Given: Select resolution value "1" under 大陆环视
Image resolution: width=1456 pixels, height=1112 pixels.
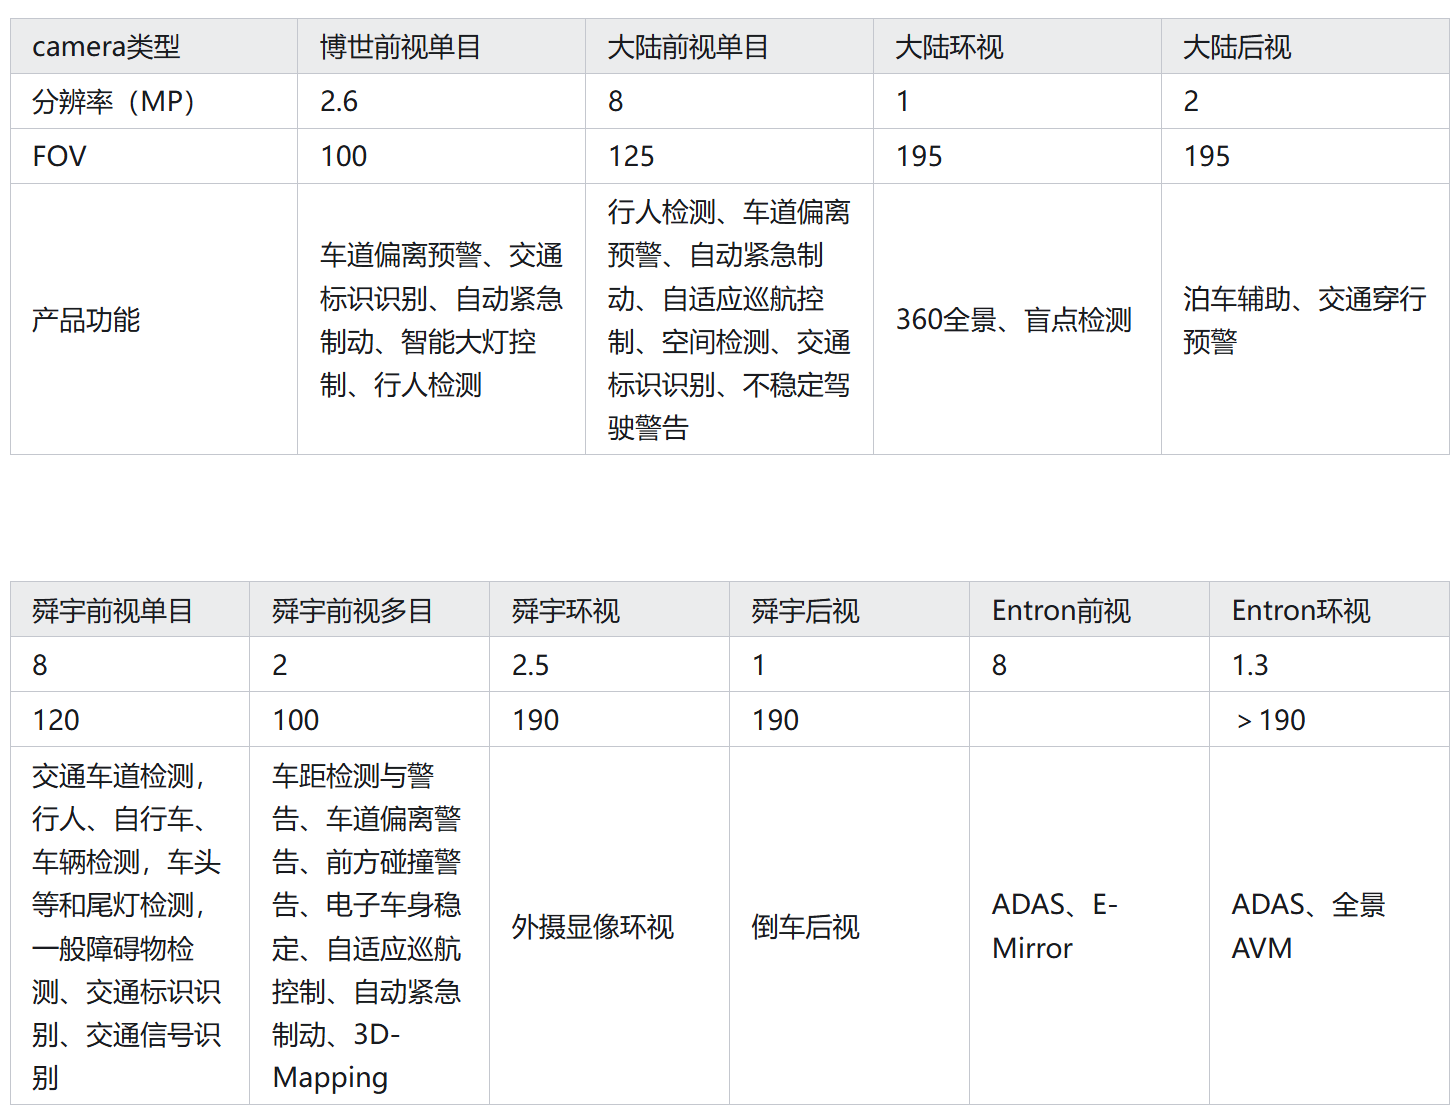Looking at the screenshot, I should [1017, 101].
